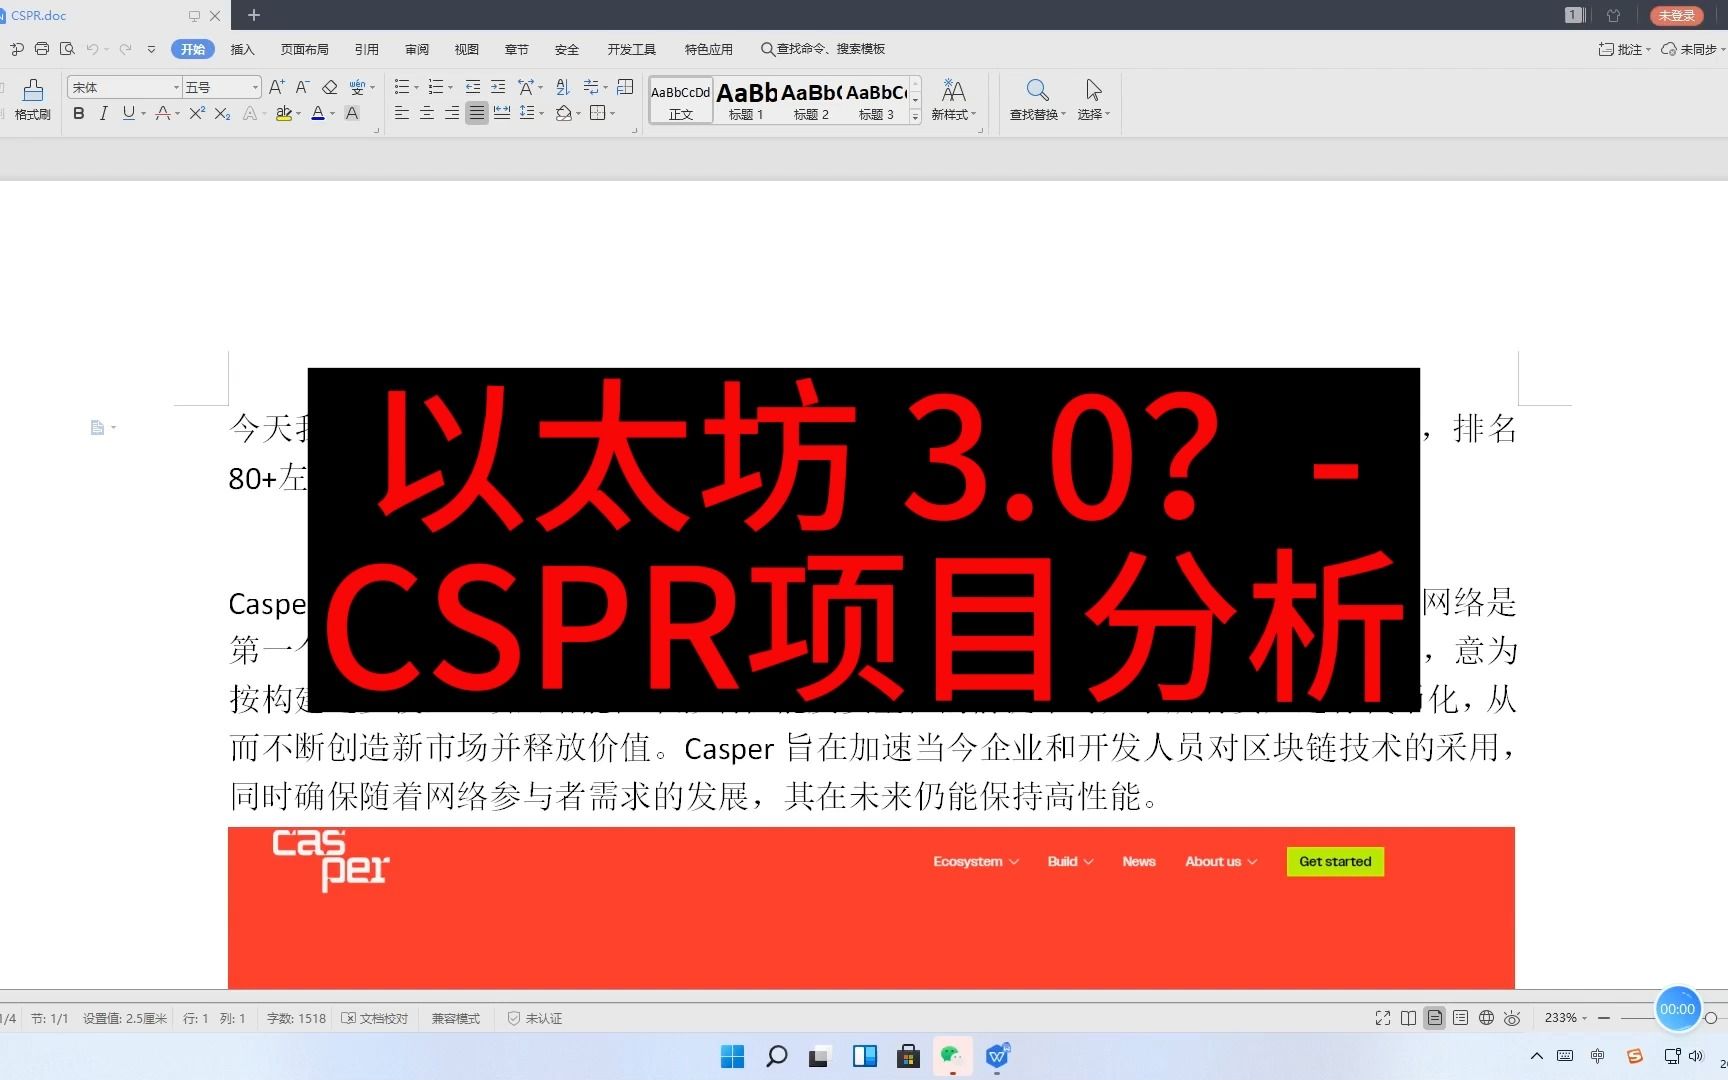The image size is (1728, 1080).
Task: Expand highlight color dropdown arrow
Action: (x=298, y=114)
